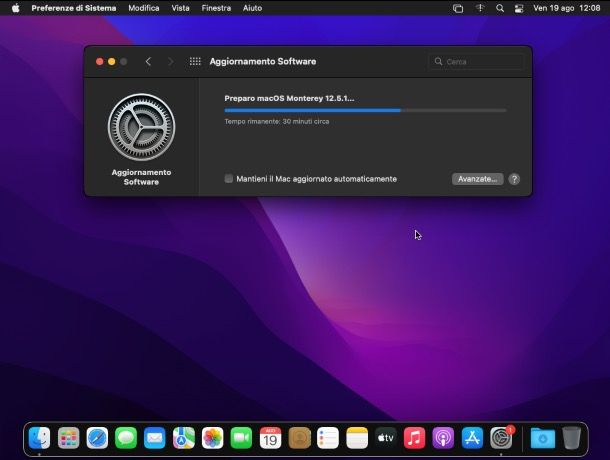Show all preferences grid button
The width and height of the screenshot is (610, 460).
(x=195, y=61)
